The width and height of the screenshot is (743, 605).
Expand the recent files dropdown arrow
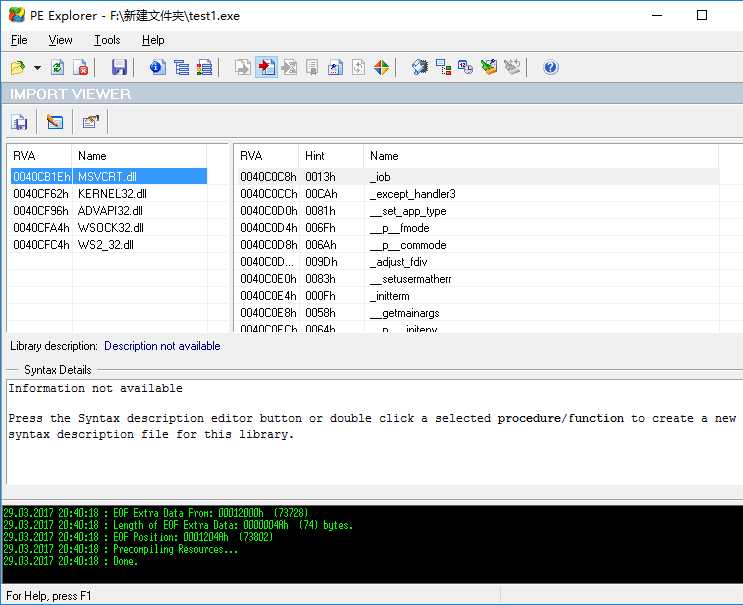point(37,68)
